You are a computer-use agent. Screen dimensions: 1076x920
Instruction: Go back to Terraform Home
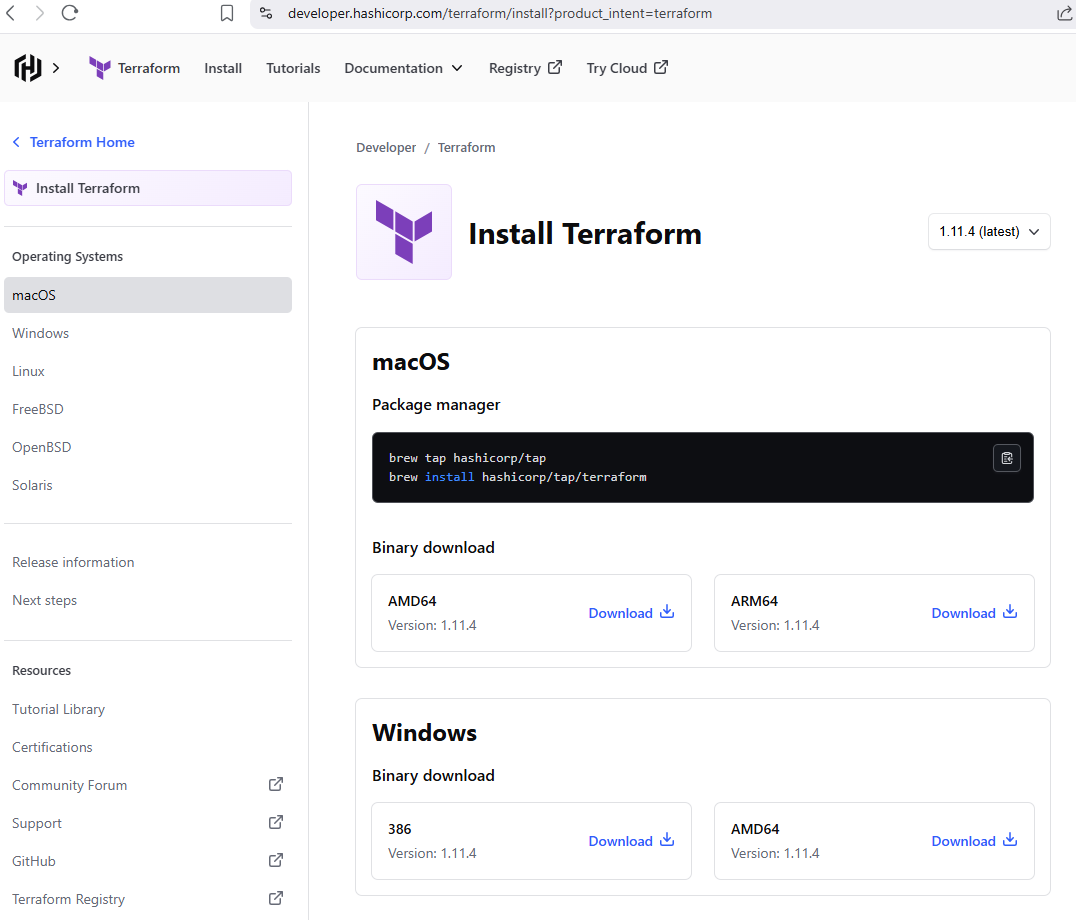tap(73, 142)
